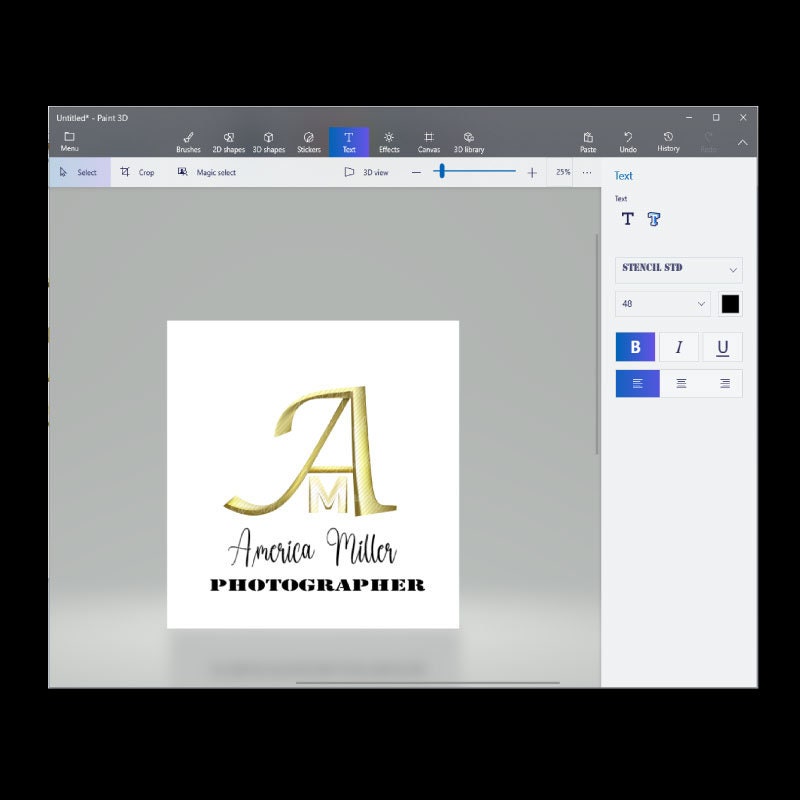Open the font size 48 dropdown

click(x=662, y=303)
